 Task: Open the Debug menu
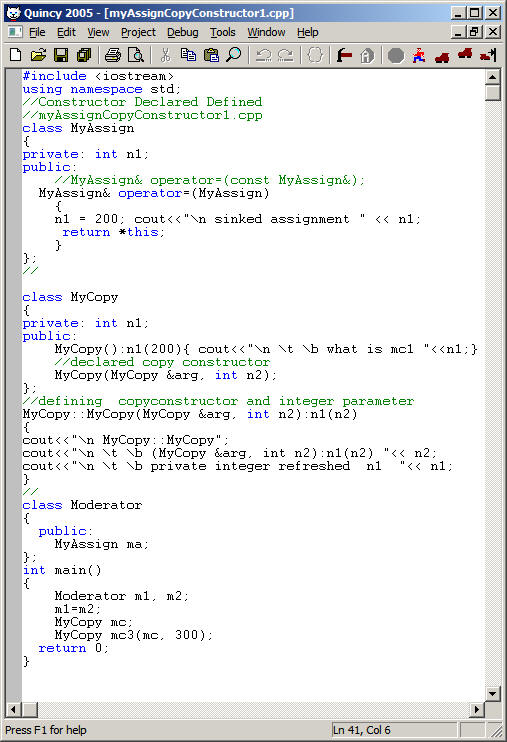pos(183,32)
